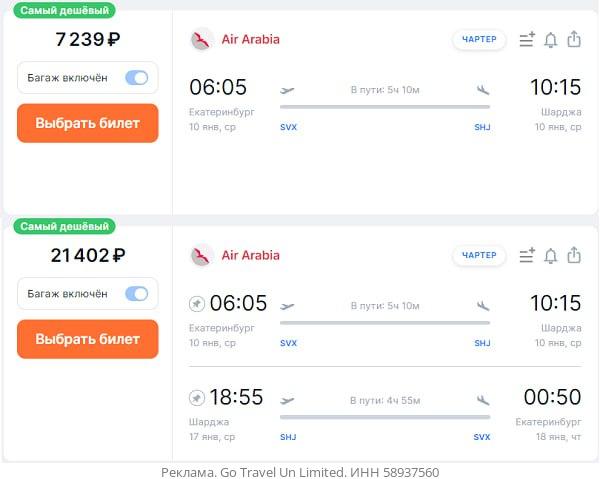Image resolution: width=600 pixels, height=479 pixels.
Task: Click ЧАРТЕР badge on first ticket
Action: pos(479,39)
